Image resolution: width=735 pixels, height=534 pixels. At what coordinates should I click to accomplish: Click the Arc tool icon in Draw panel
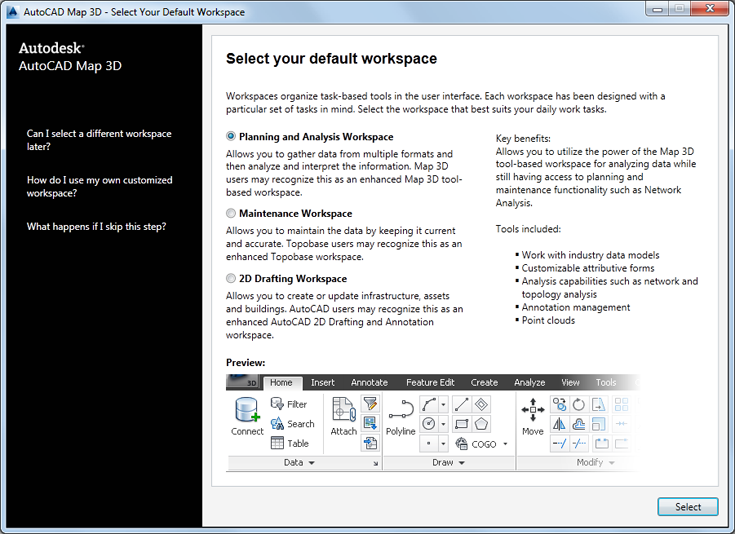pyautogui.click(x=428, y=404)
